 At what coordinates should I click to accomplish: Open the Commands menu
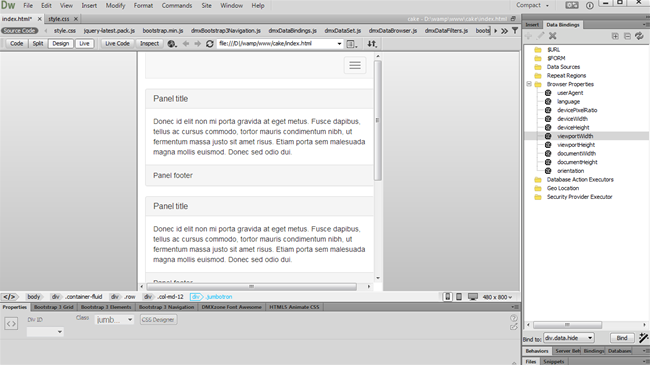177,6
